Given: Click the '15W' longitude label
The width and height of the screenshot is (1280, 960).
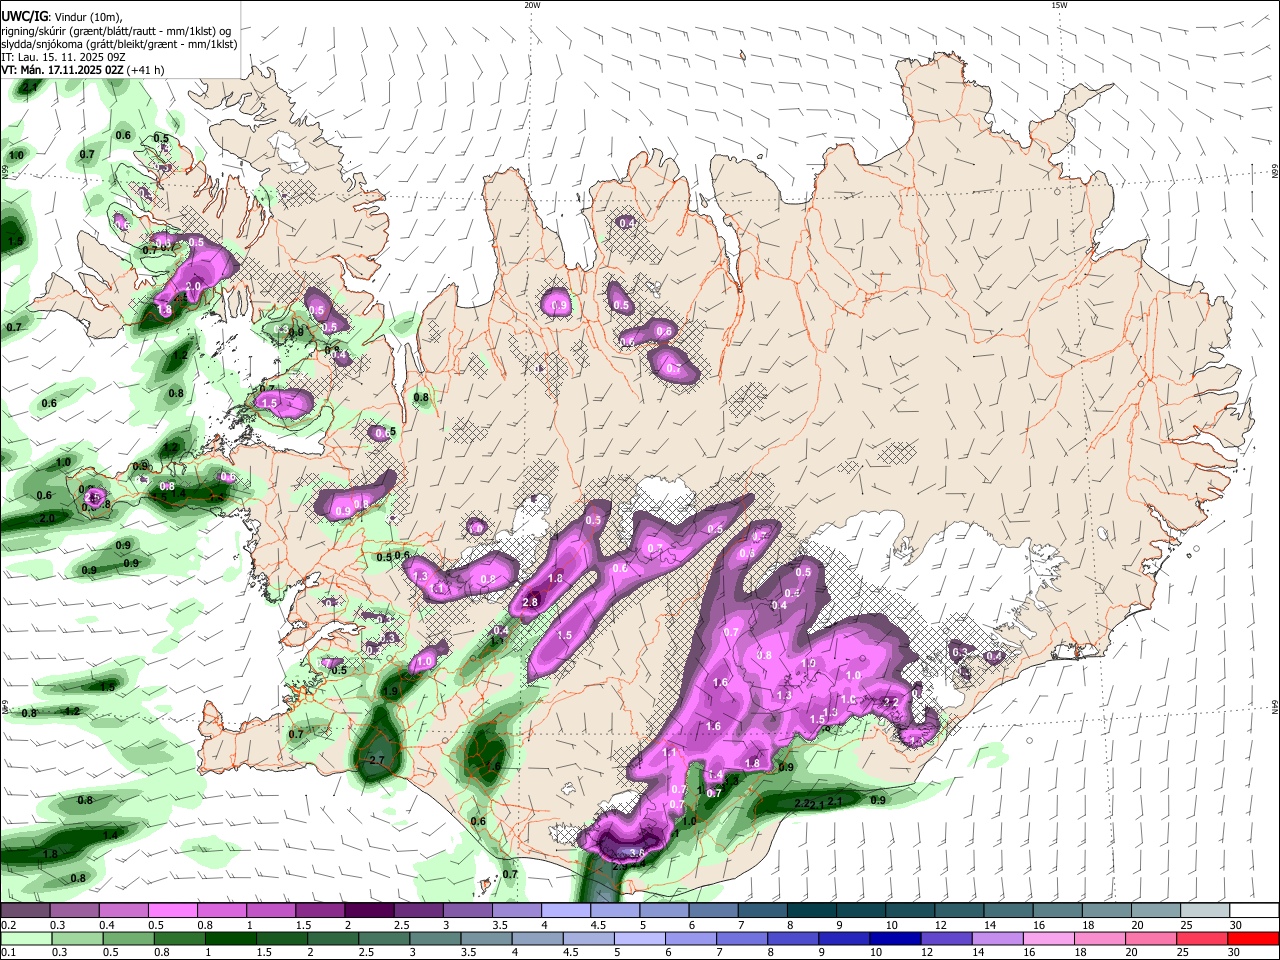Looking at the screenshot, I should click(1059, 5).
